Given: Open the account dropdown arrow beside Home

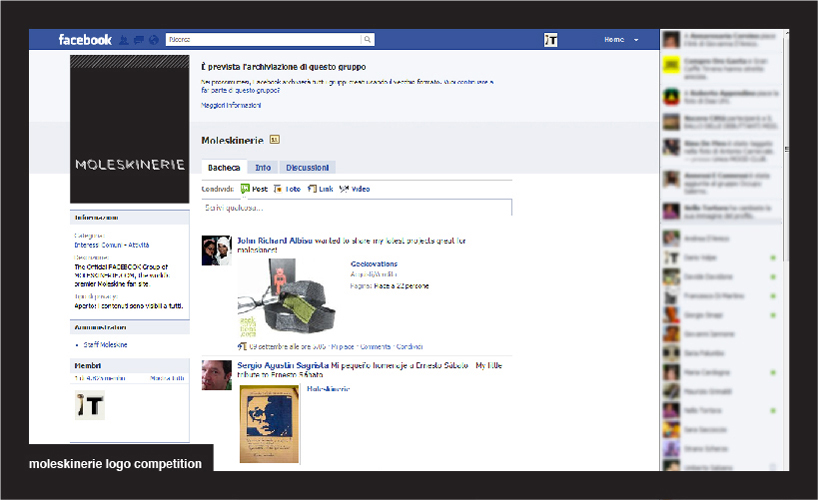Looking at the screenshot, I should tap(636, 40).
